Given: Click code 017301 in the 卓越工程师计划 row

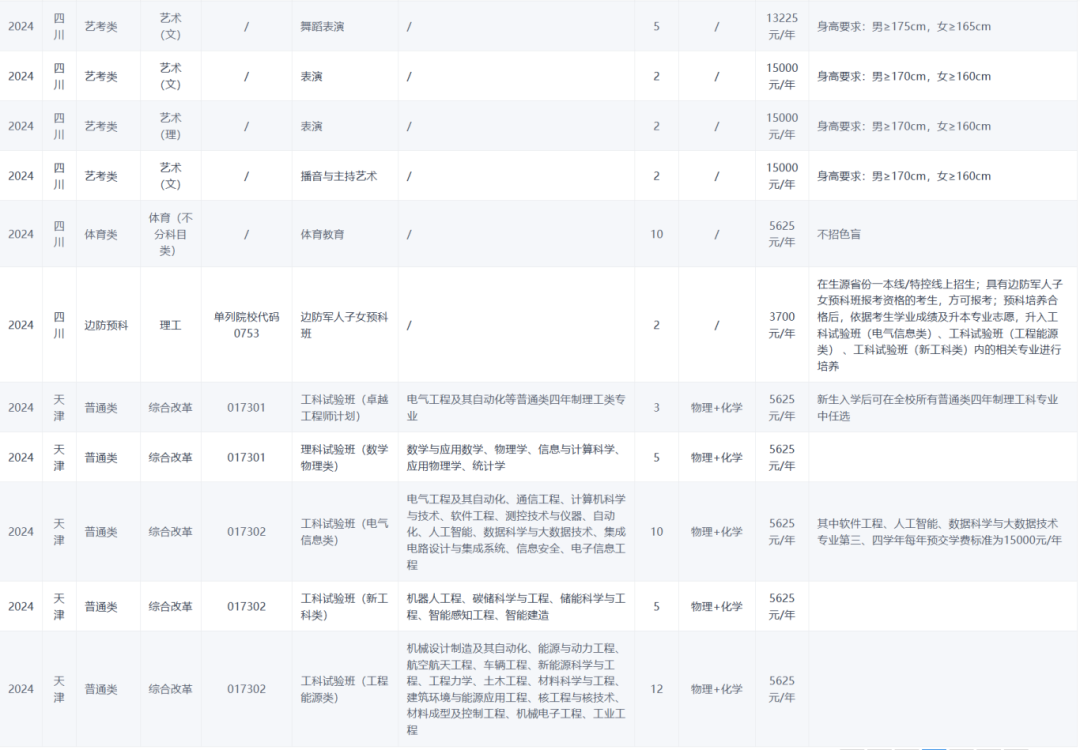Looking at the screenshot, I should pyautogui.click(x=246, y=408).
